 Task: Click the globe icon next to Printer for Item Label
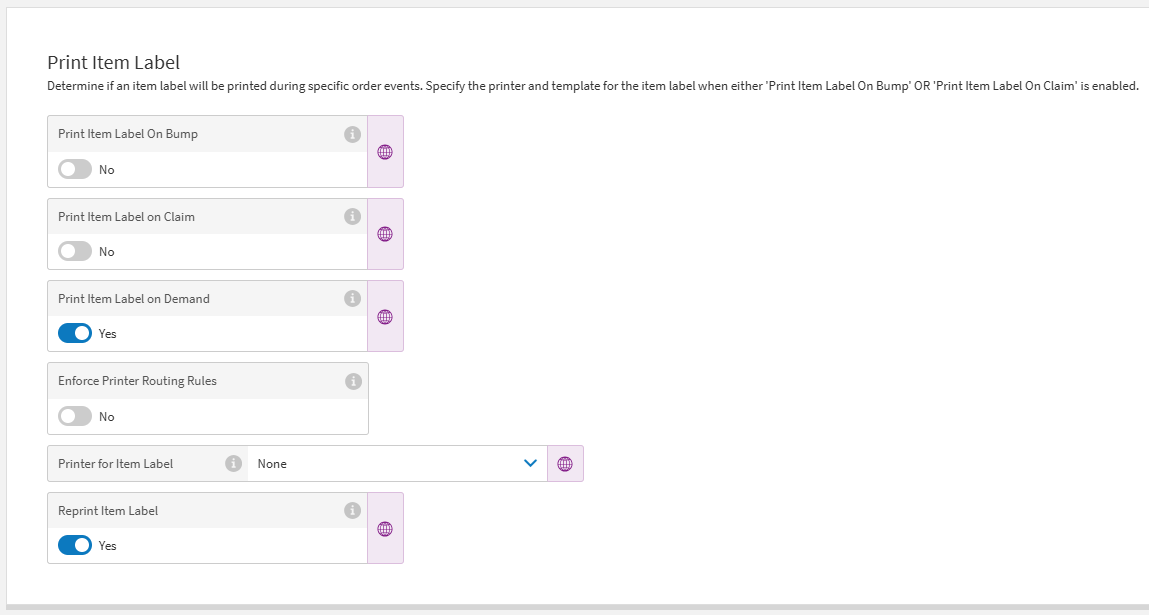point(565,463)
